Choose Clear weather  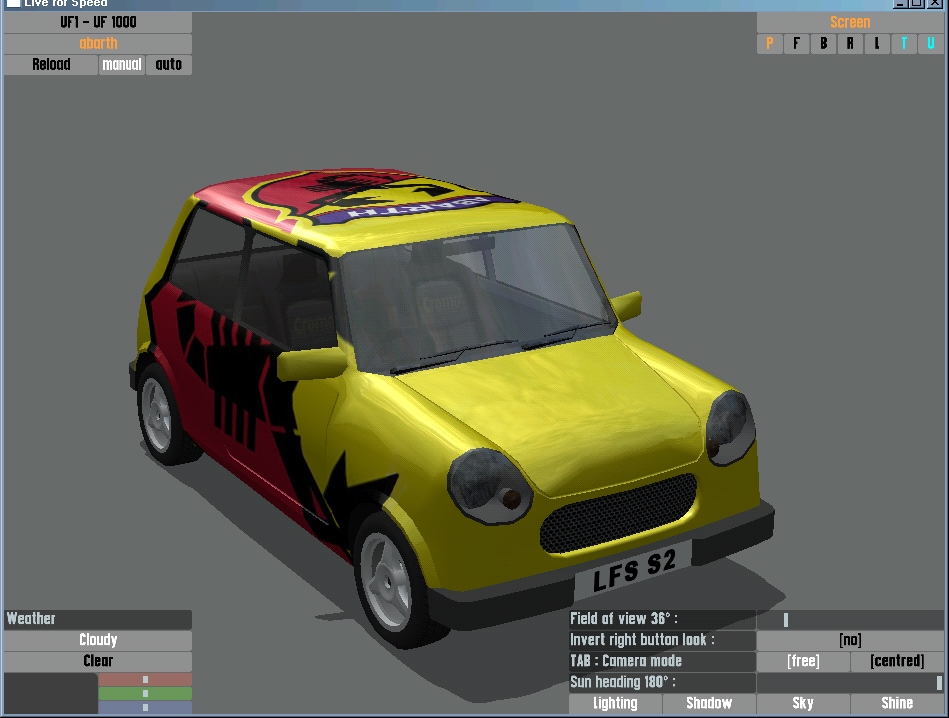click(x=97, y=661)
